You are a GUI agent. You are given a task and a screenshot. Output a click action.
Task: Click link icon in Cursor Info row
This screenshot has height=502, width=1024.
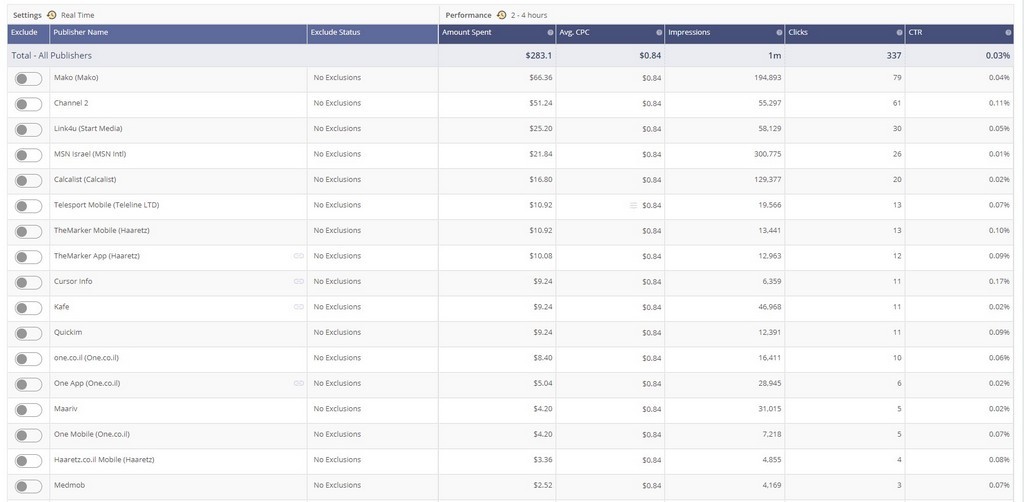tap(299, 281)
